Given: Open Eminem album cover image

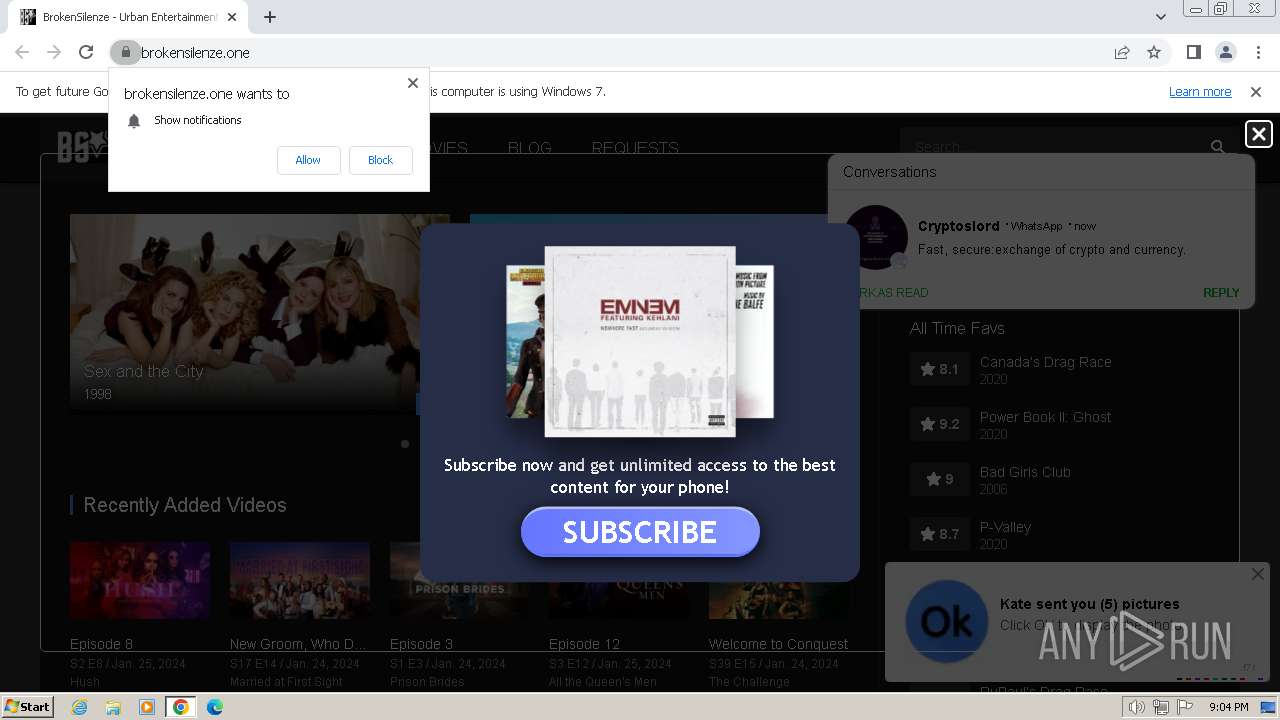Looking at the screenshot, I should pos(640,341).
